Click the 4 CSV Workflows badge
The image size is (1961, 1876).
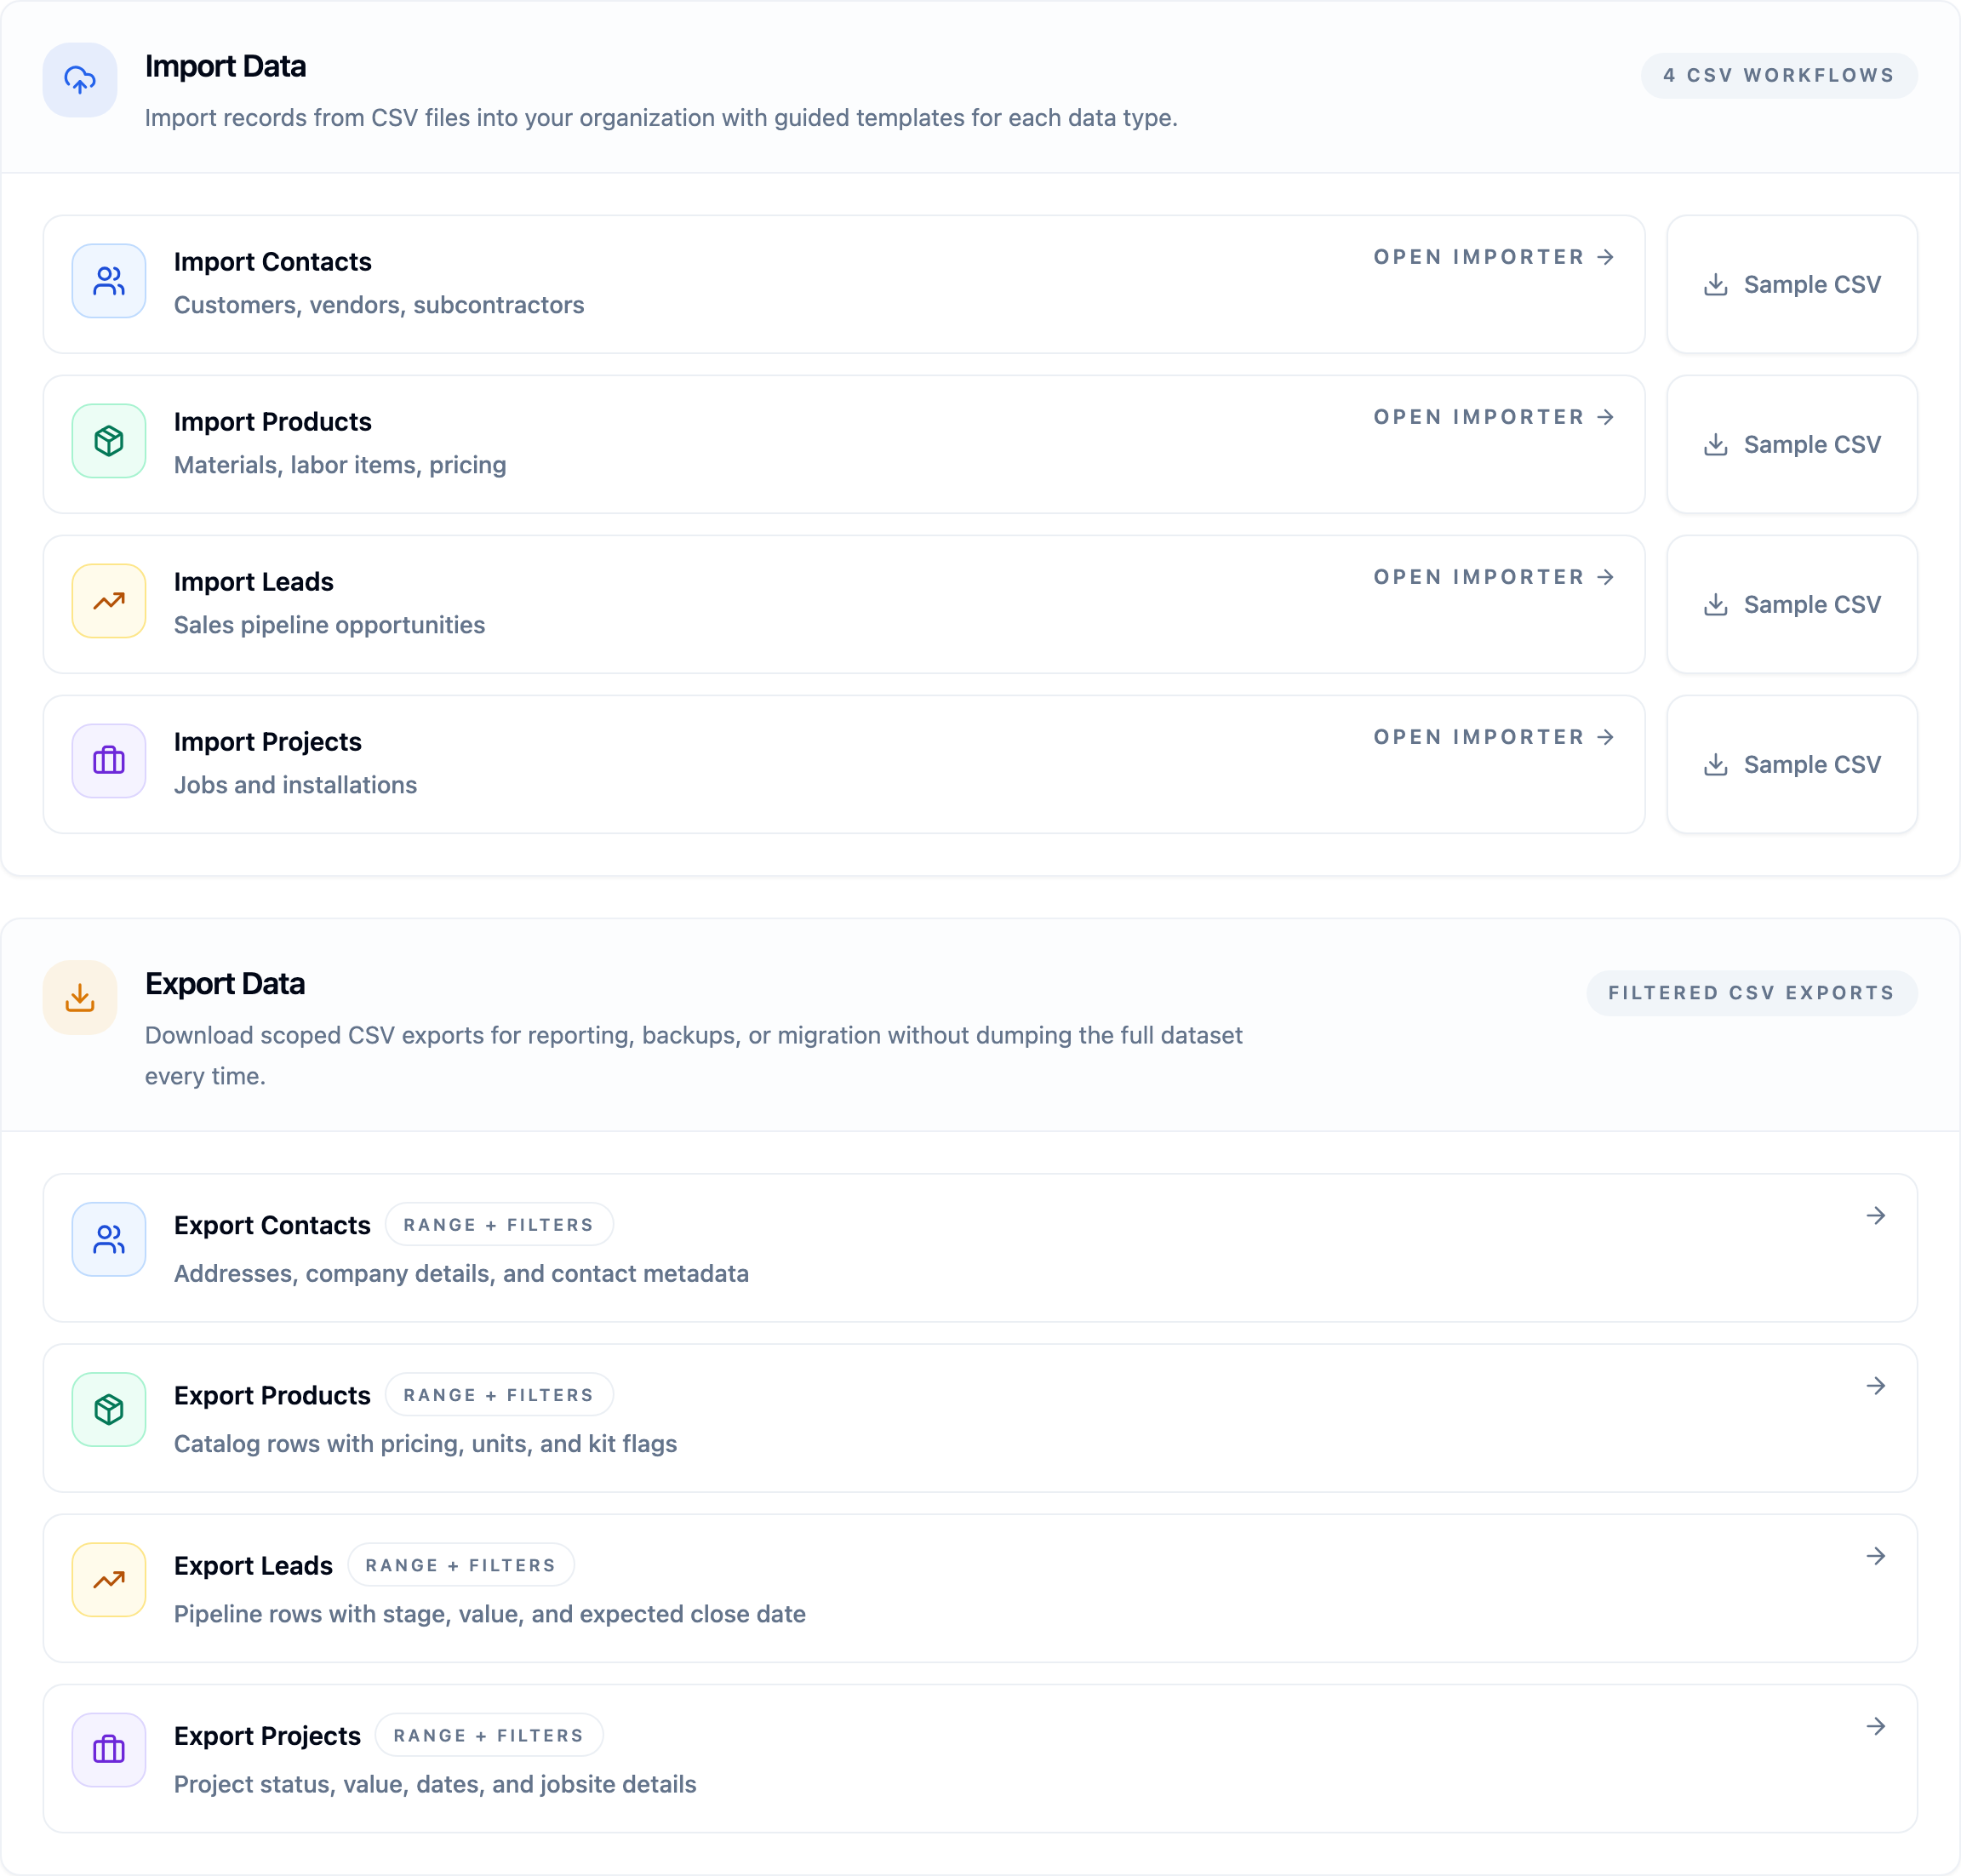(1779, 75)
